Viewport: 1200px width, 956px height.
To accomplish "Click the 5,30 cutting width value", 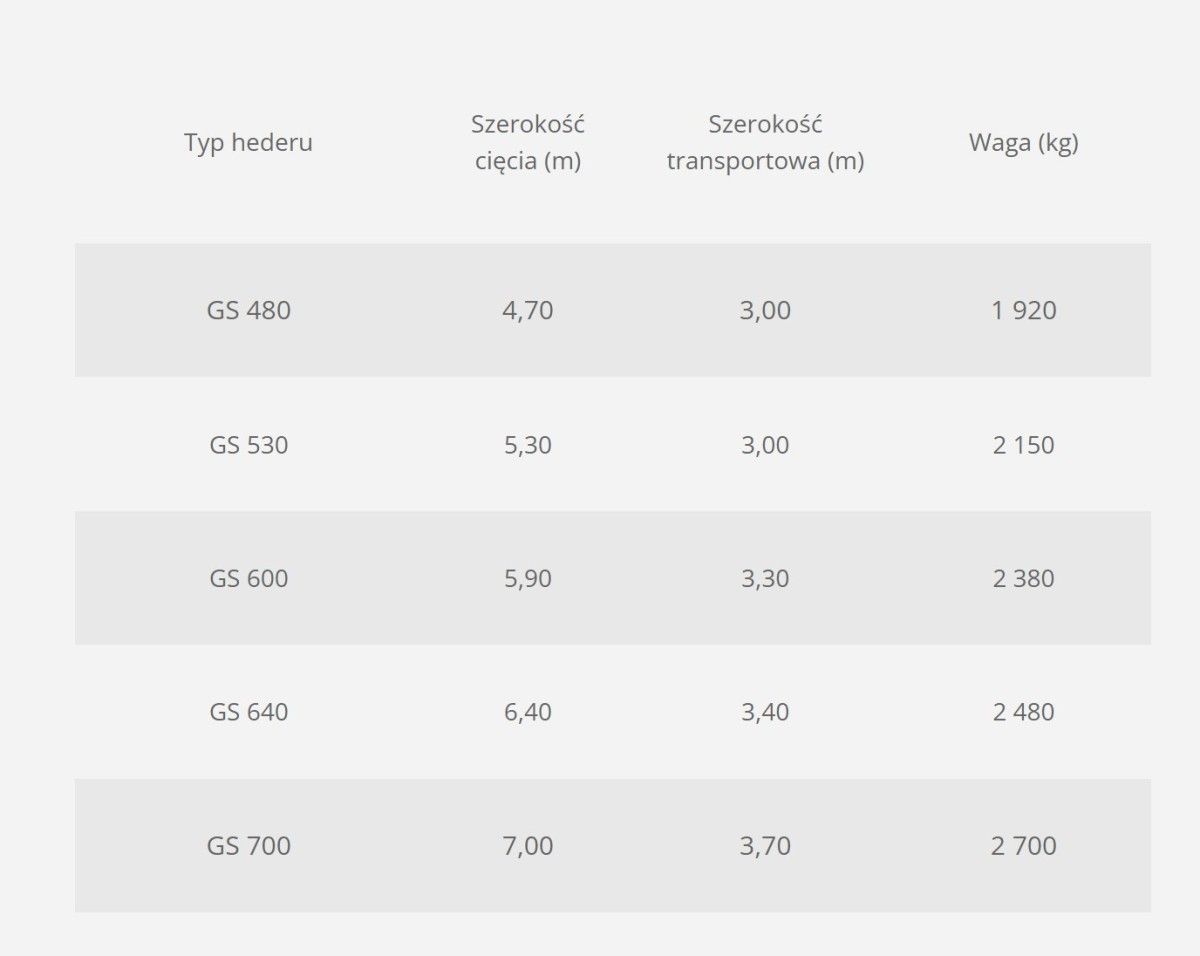I will (528, 445).
